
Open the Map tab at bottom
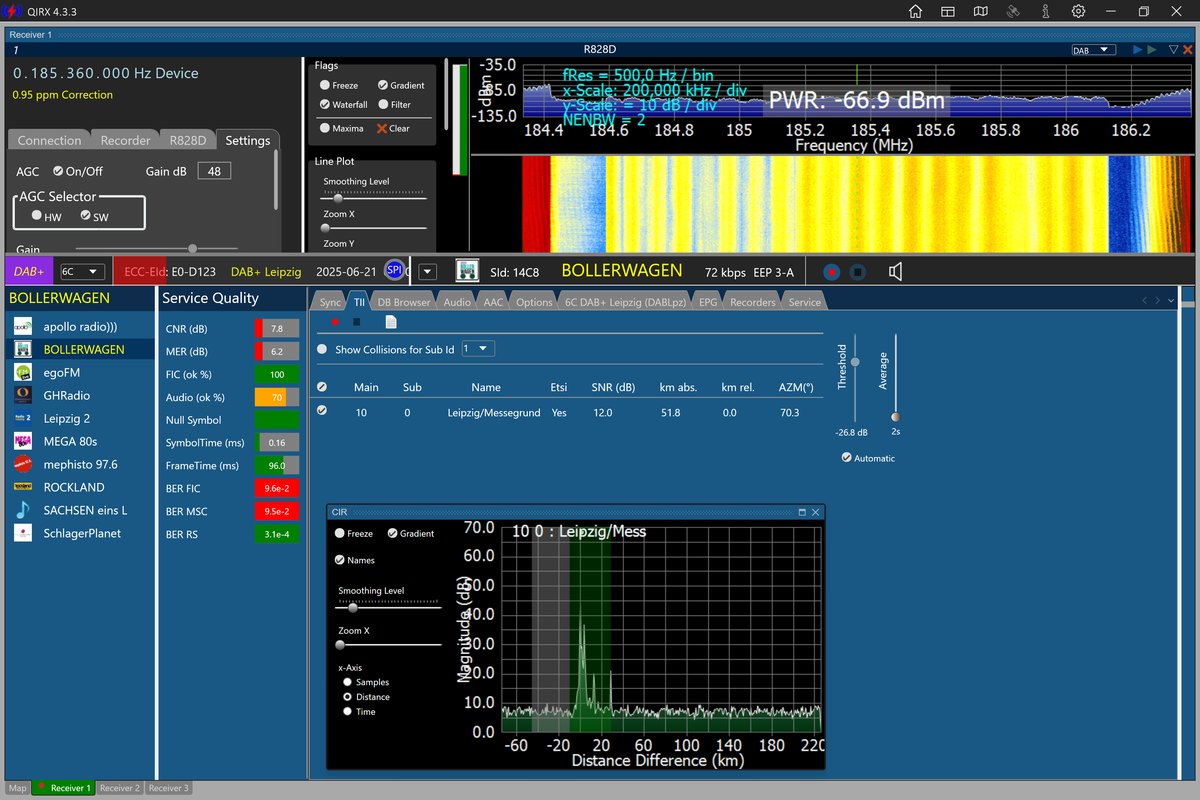pos(18,788)
